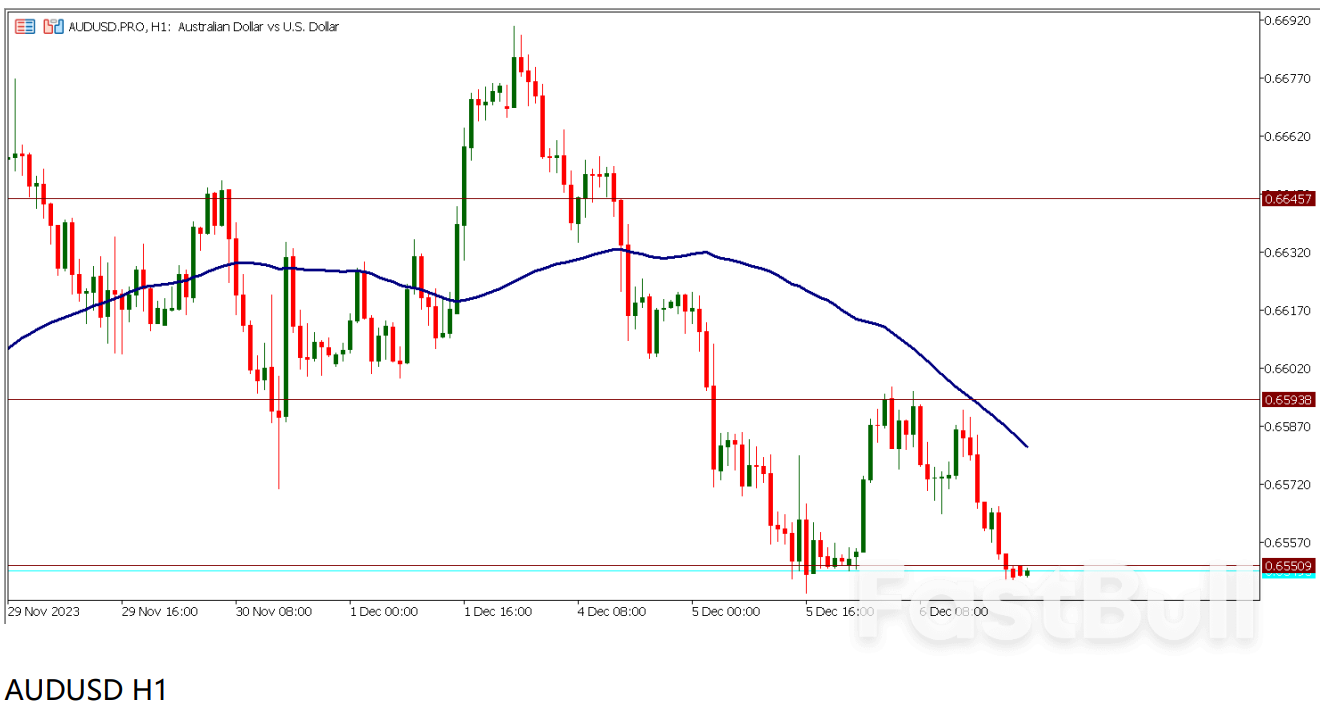Click 0.66920 on the price scale
The height and width of the screenshot is (708, 1334).
[x=1288, y=20]
